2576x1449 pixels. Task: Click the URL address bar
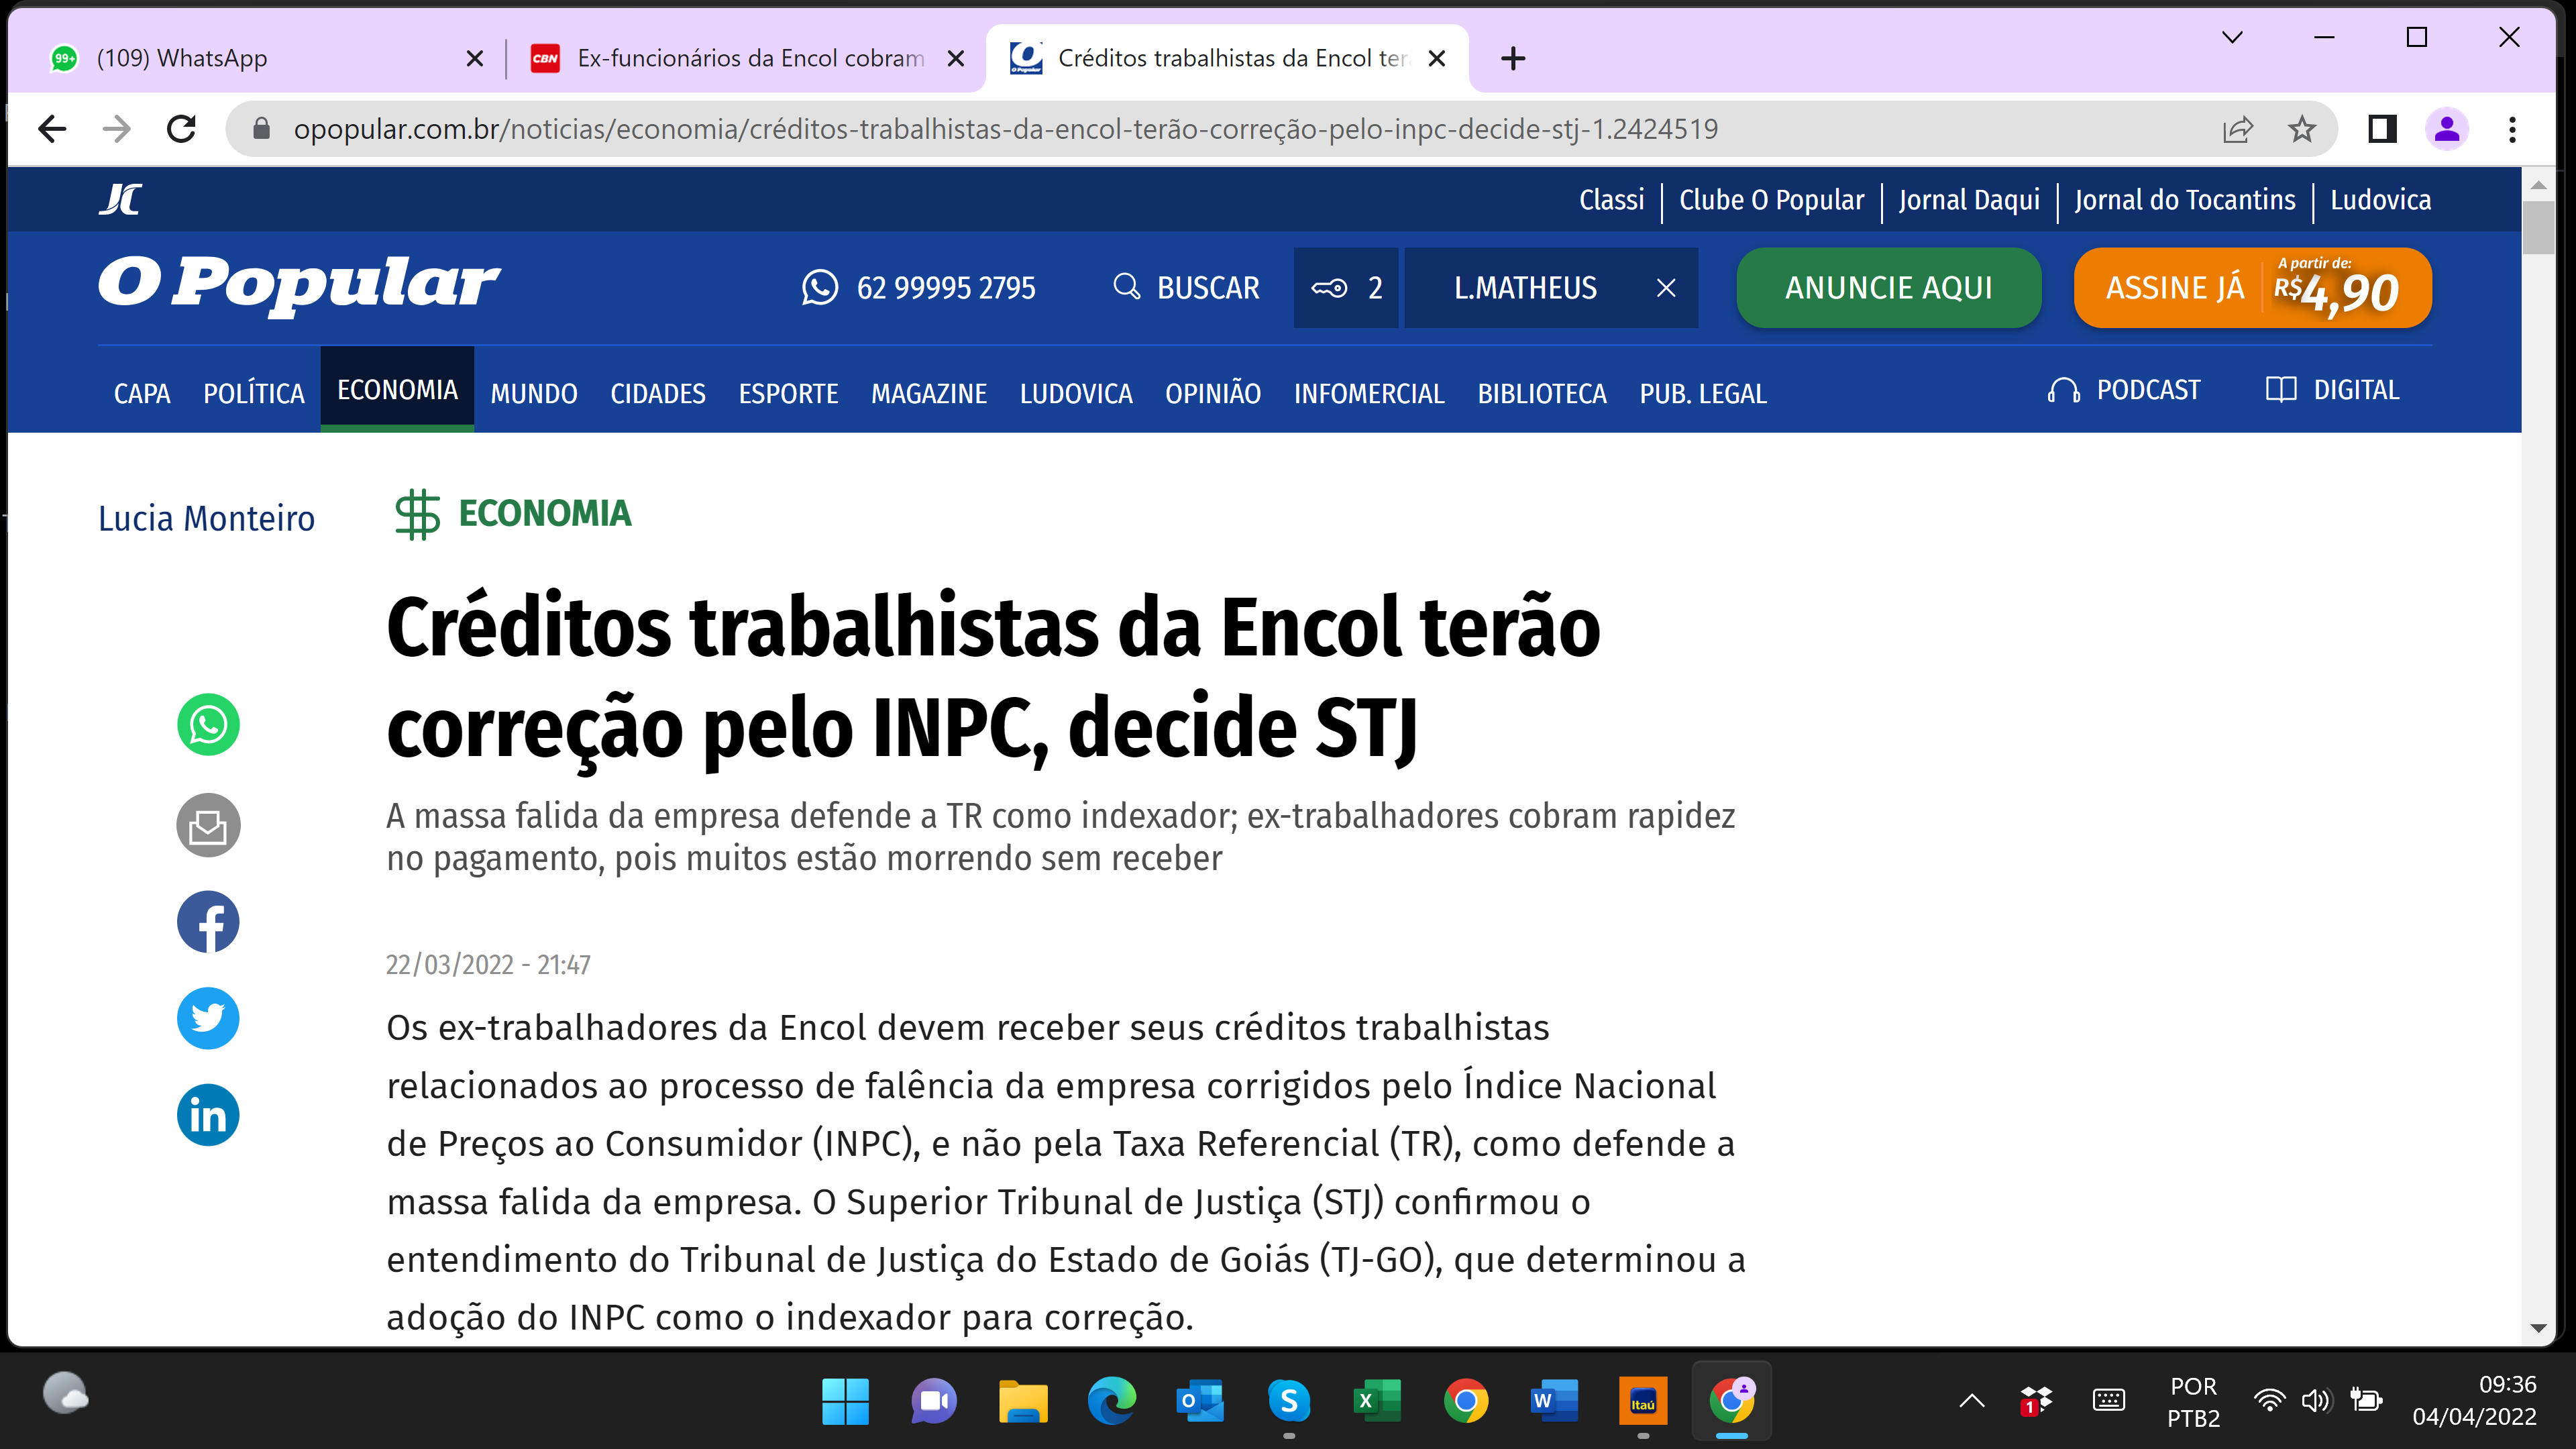[1000, 129]
